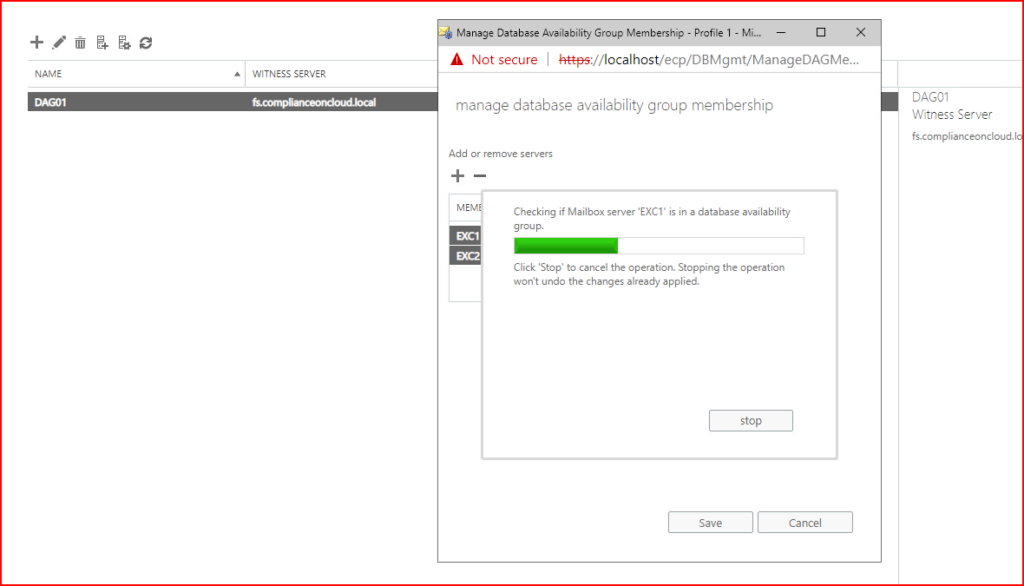Click the Save button

710,523
